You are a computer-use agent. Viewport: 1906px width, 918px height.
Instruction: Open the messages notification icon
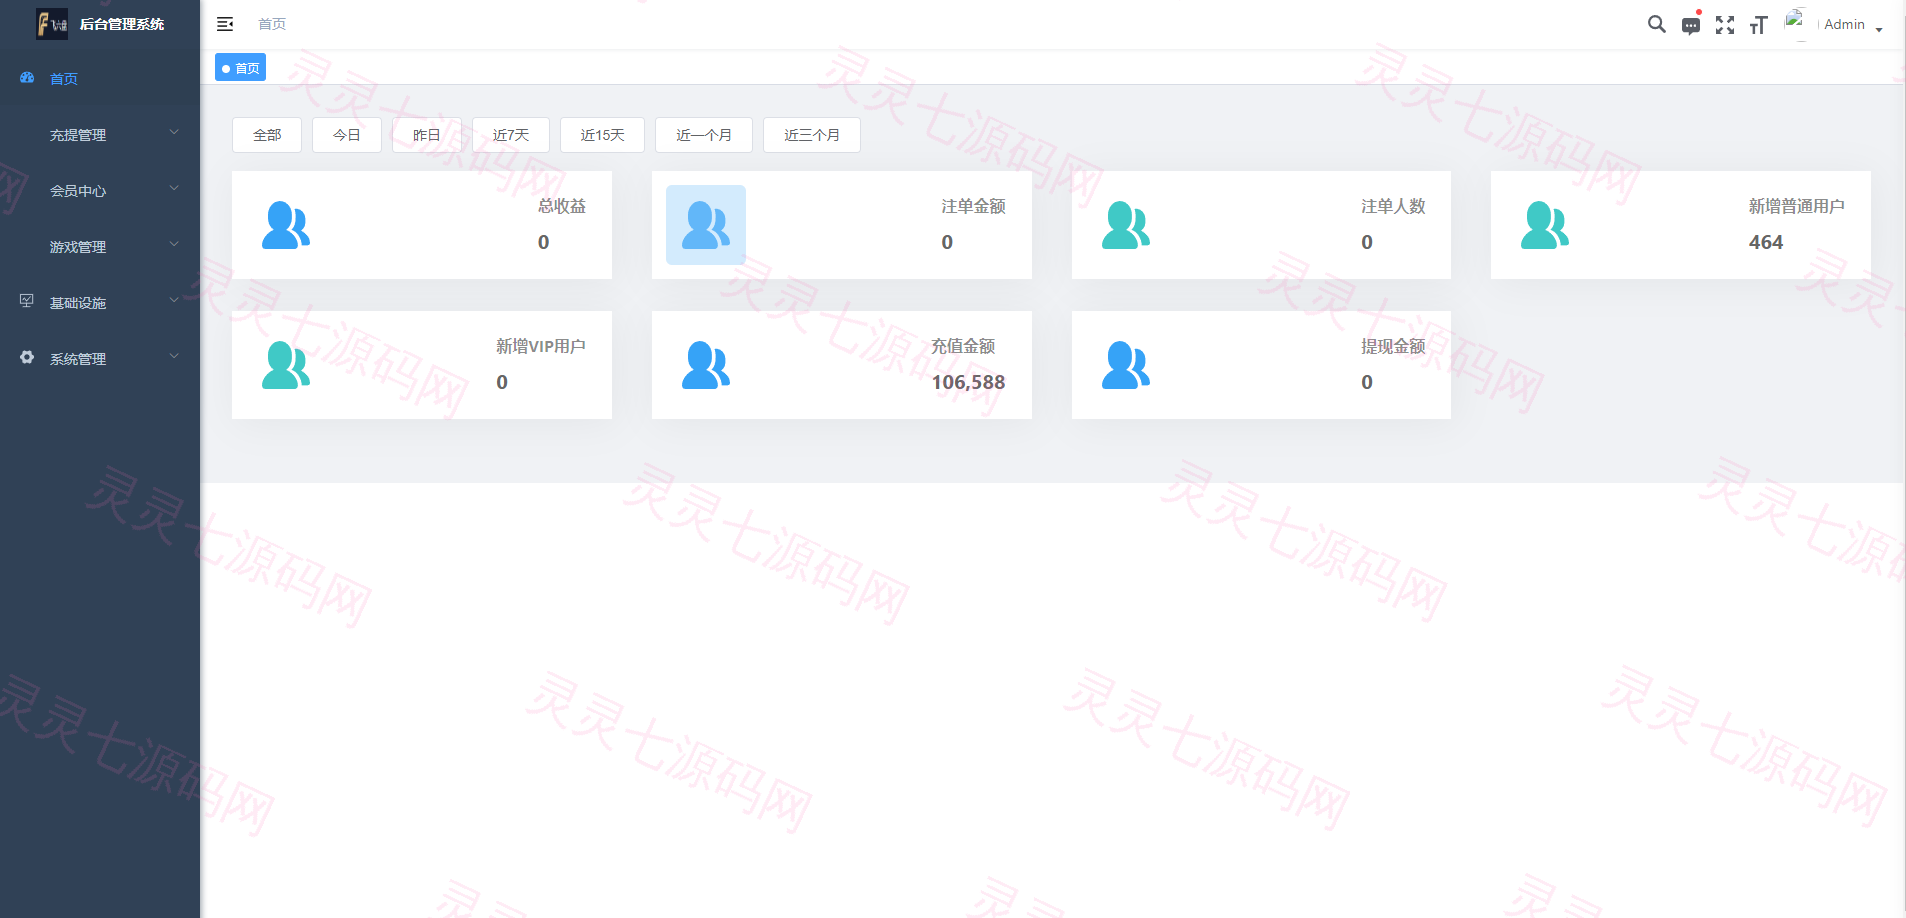1691,25
